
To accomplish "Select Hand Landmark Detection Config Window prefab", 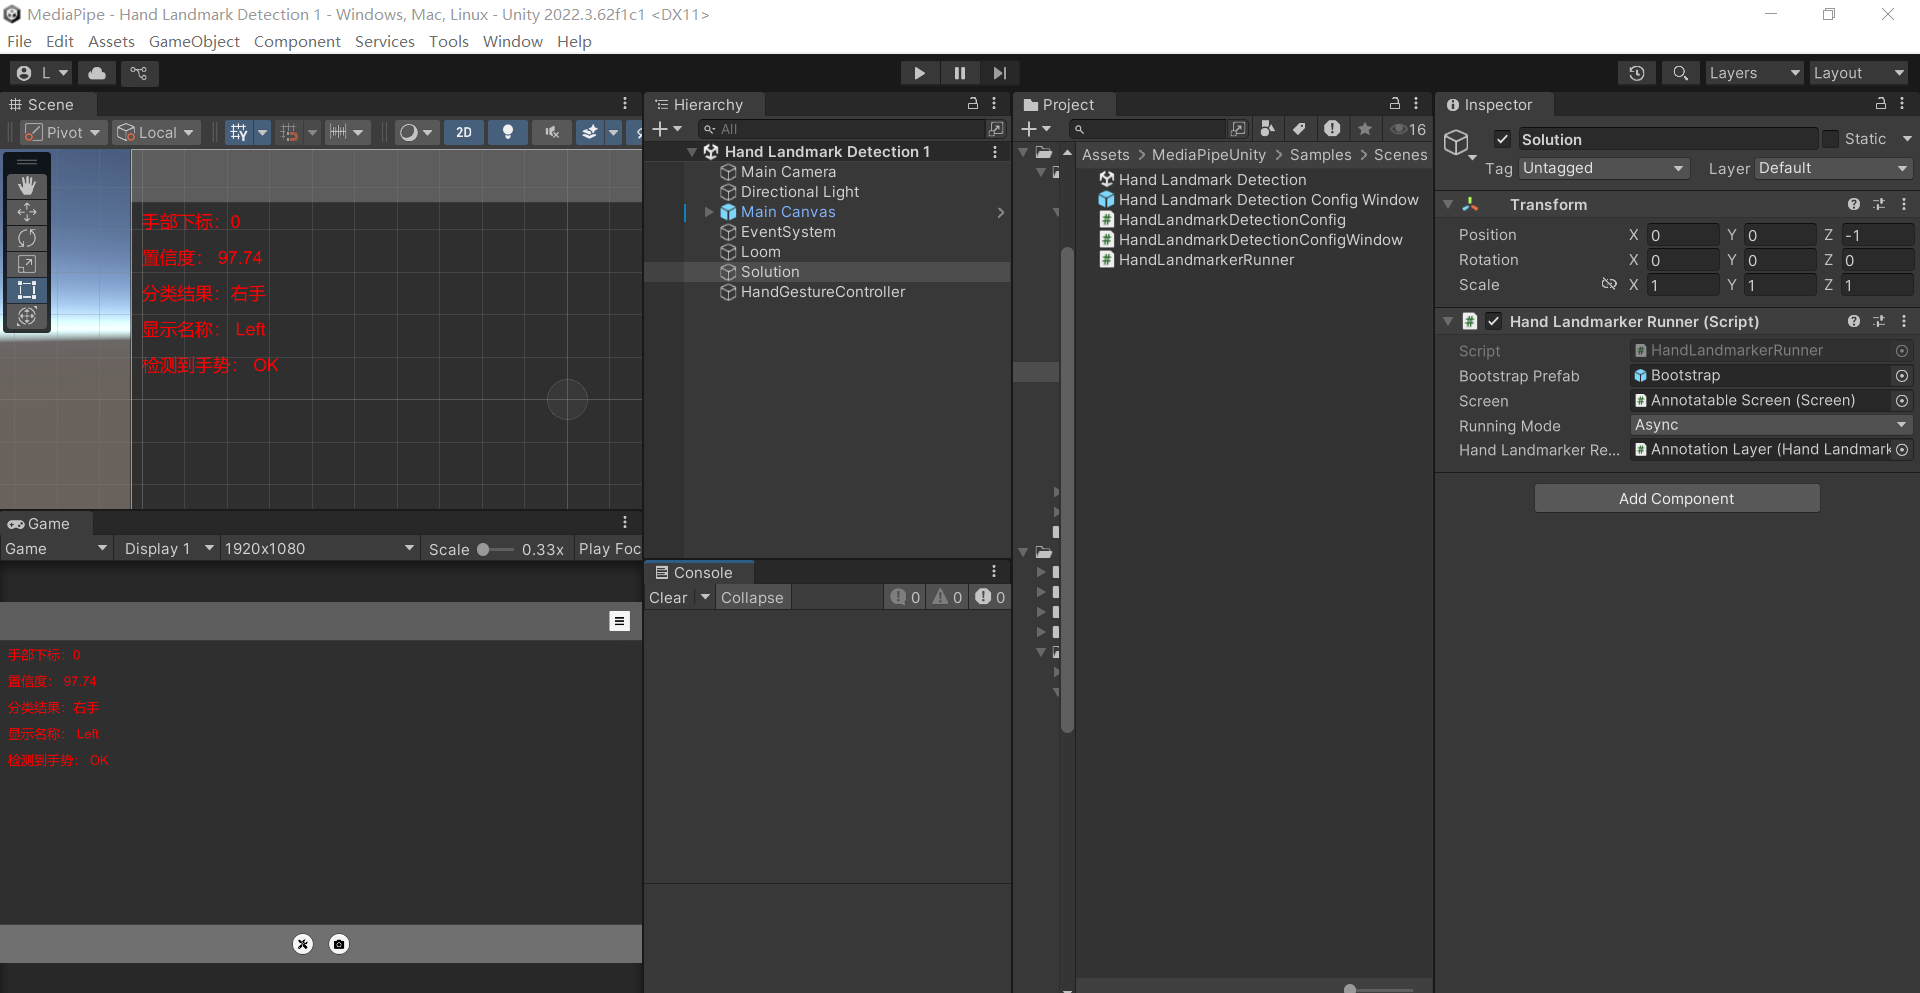I will point(1268,200).
